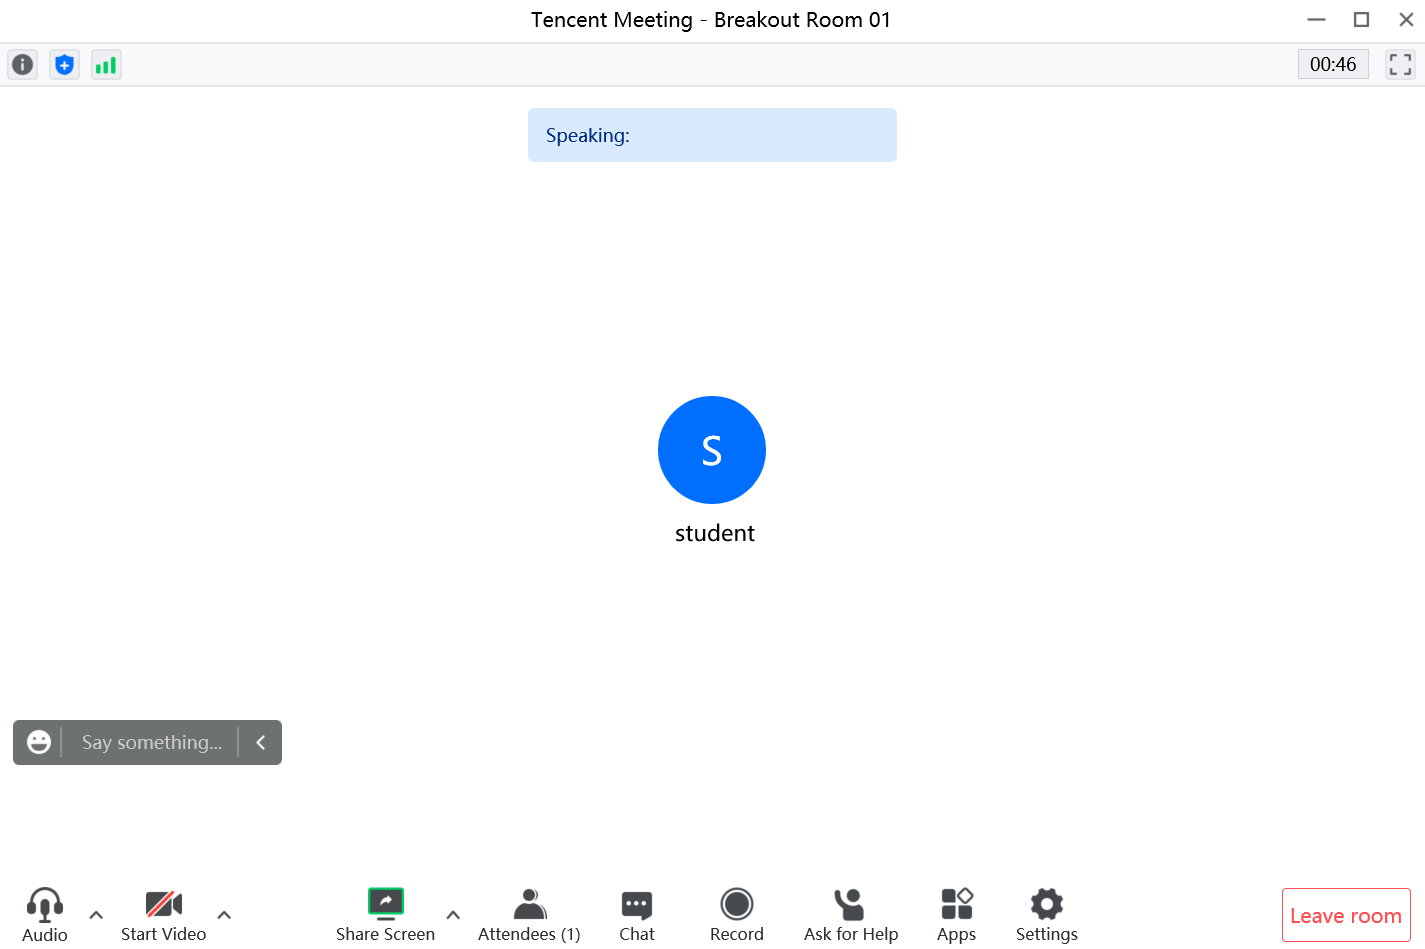Open the Start Video options chevron
The width and height of the screenshot is (1425, 949).
pyautogui.click(x=224, y=913)
